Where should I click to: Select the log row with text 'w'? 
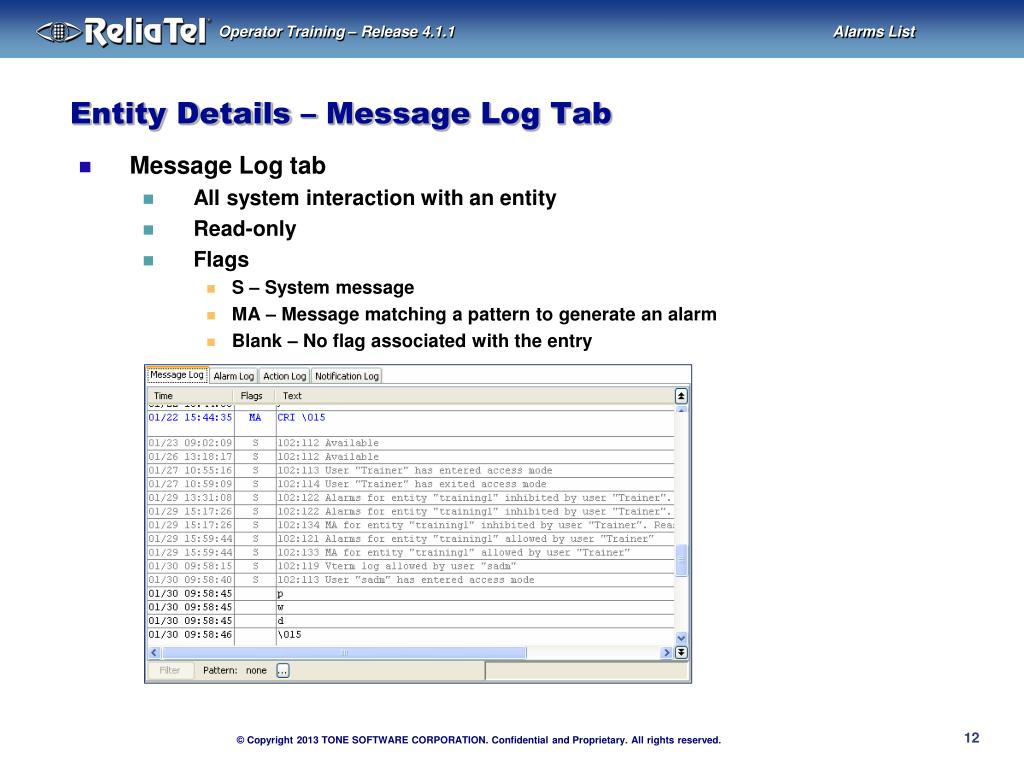[410, 607]
